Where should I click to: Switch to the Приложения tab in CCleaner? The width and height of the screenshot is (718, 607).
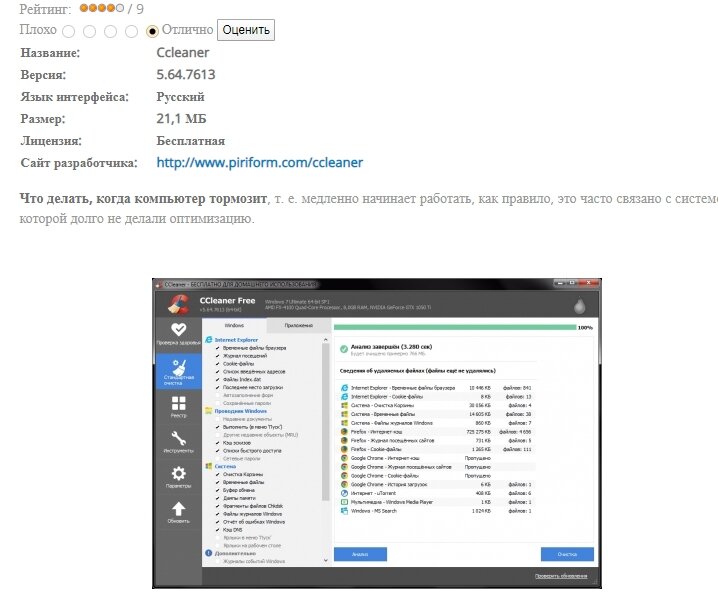click(x=299, y=325)
